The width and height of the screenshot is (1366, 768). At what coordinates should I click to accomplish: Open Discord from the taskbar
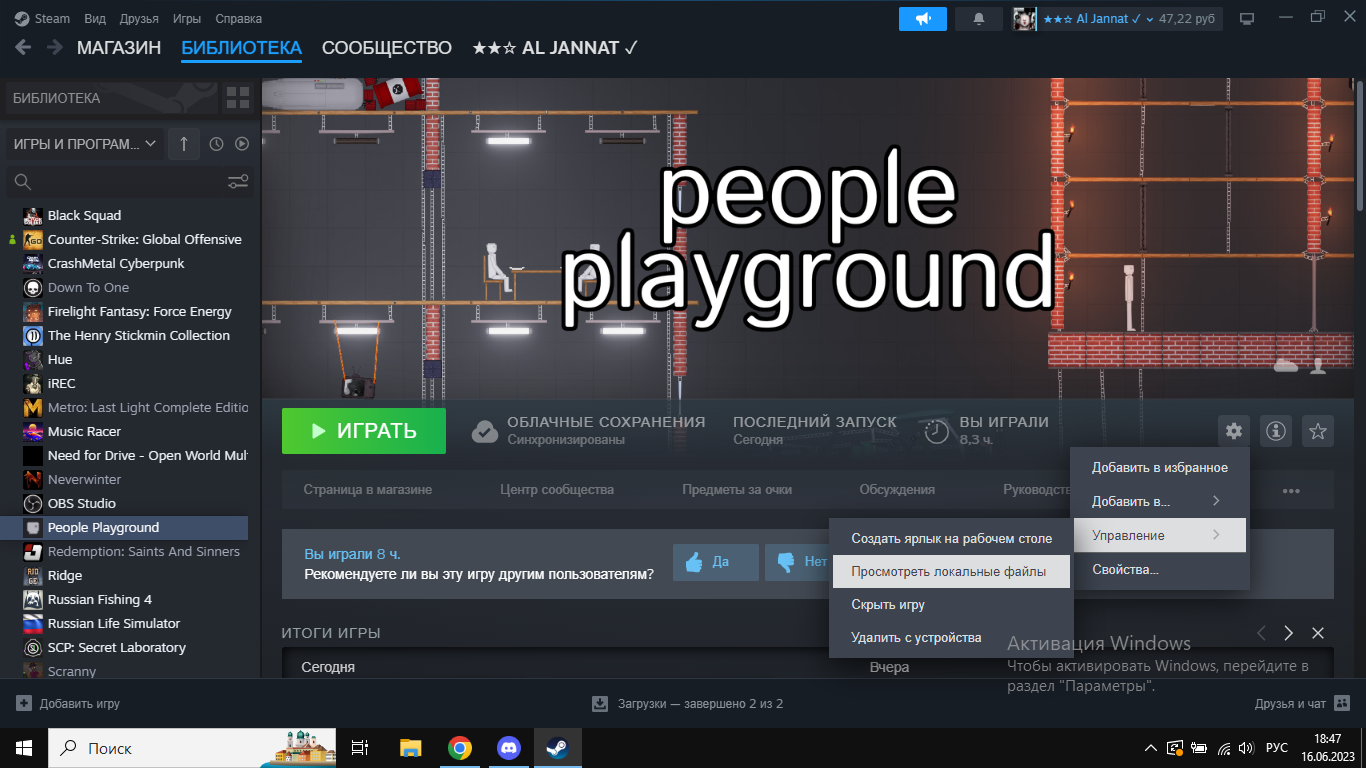509,748
